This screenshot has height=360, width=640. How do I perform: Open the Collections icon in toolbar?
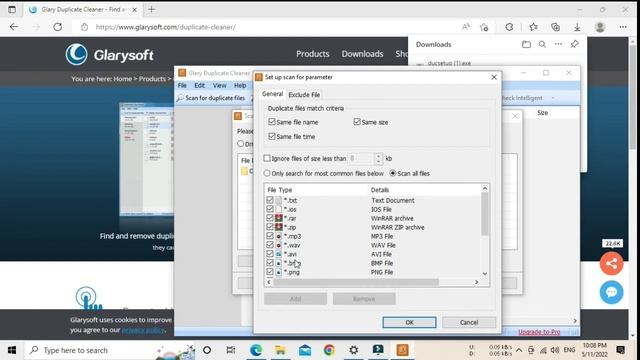(555, 27)
